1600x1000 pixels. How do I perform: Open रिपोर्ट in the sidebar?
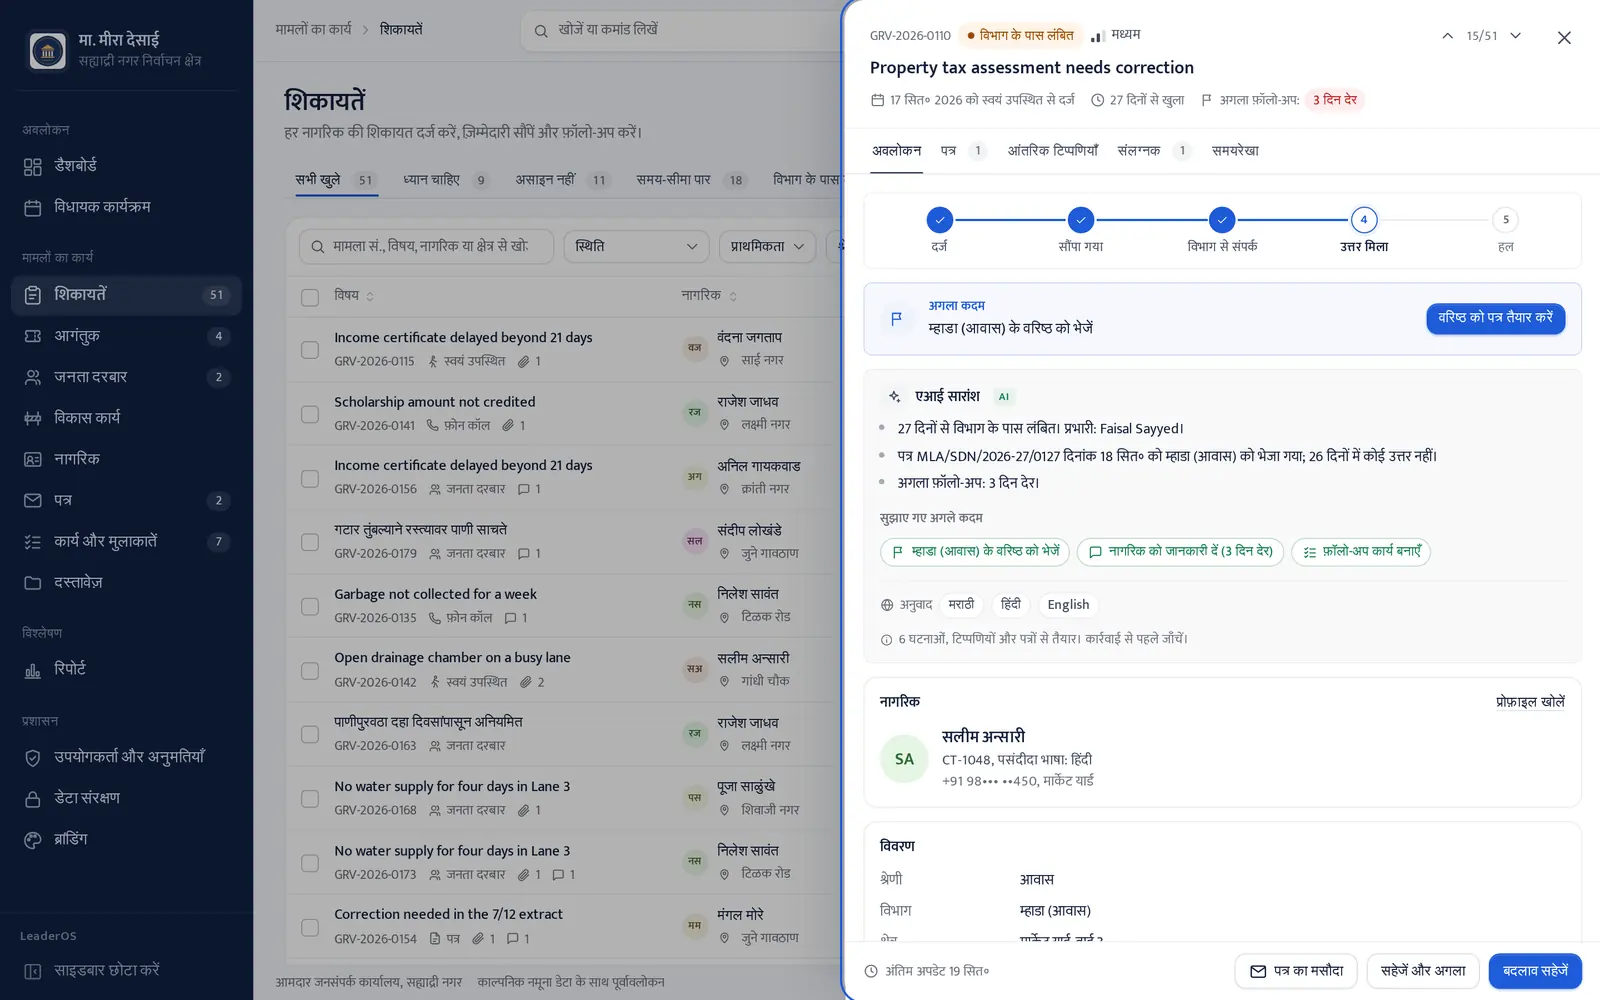click(x=126, y=669)
